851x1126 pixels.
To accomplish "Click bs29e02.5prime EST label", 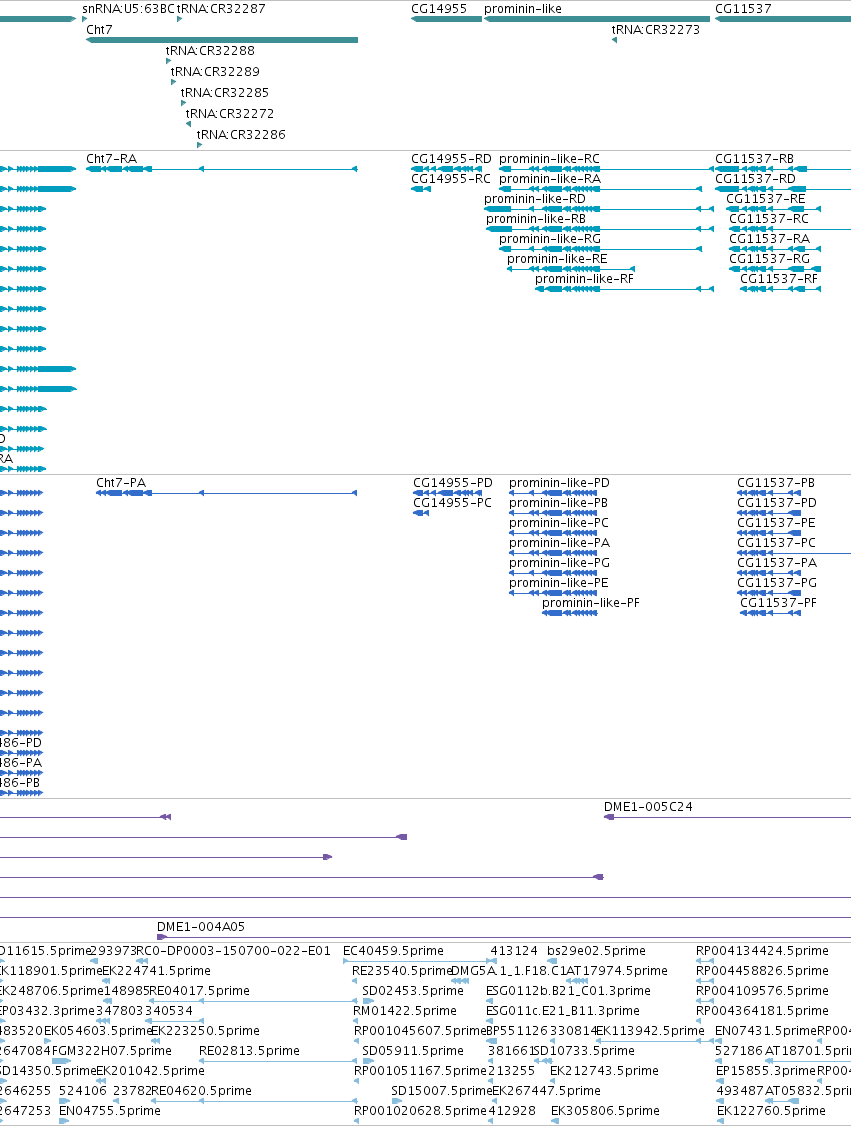I will coord(597,951).
